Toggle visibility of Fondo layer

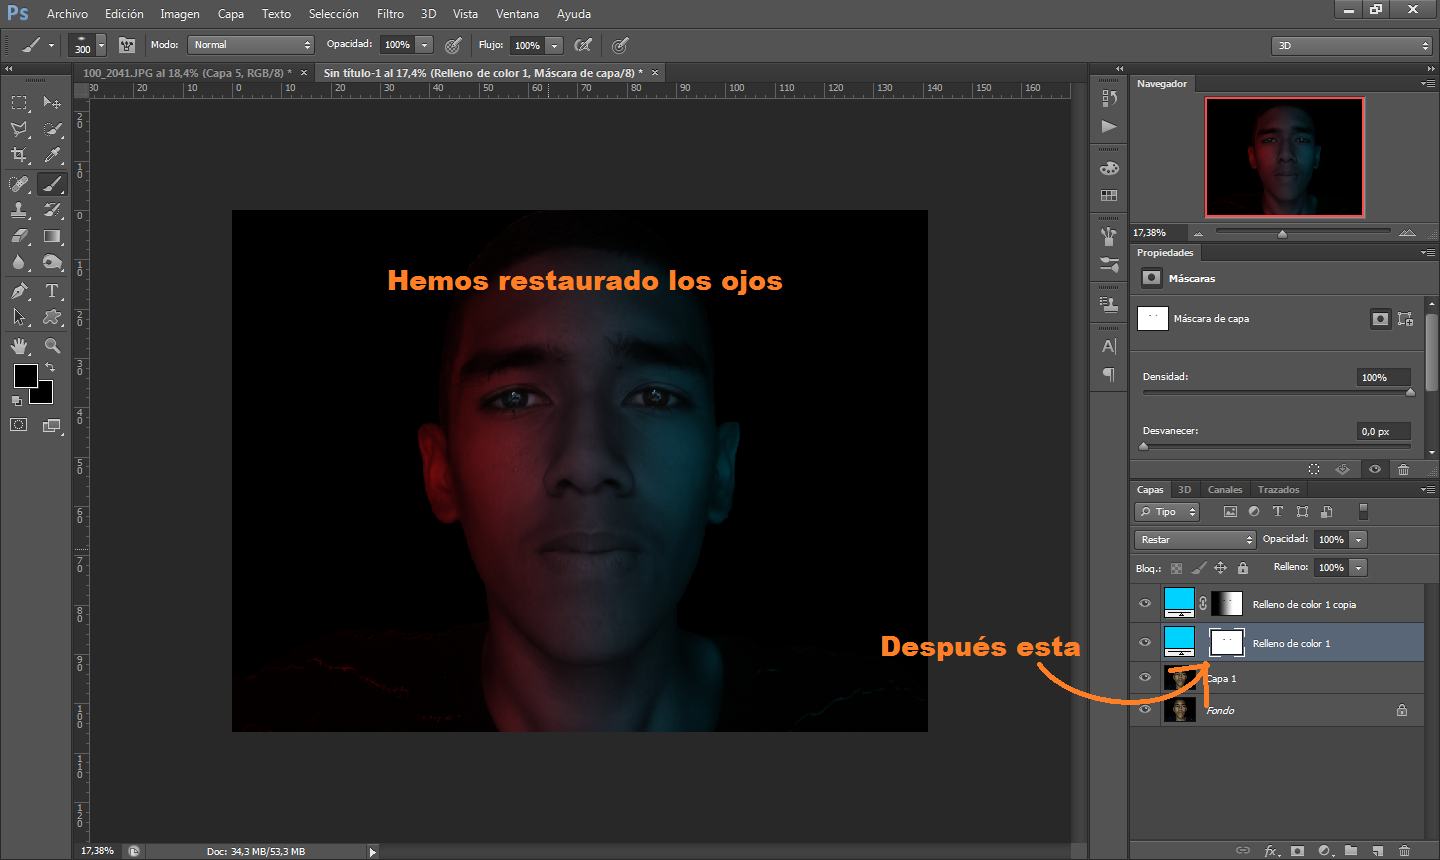(1145, 710)
